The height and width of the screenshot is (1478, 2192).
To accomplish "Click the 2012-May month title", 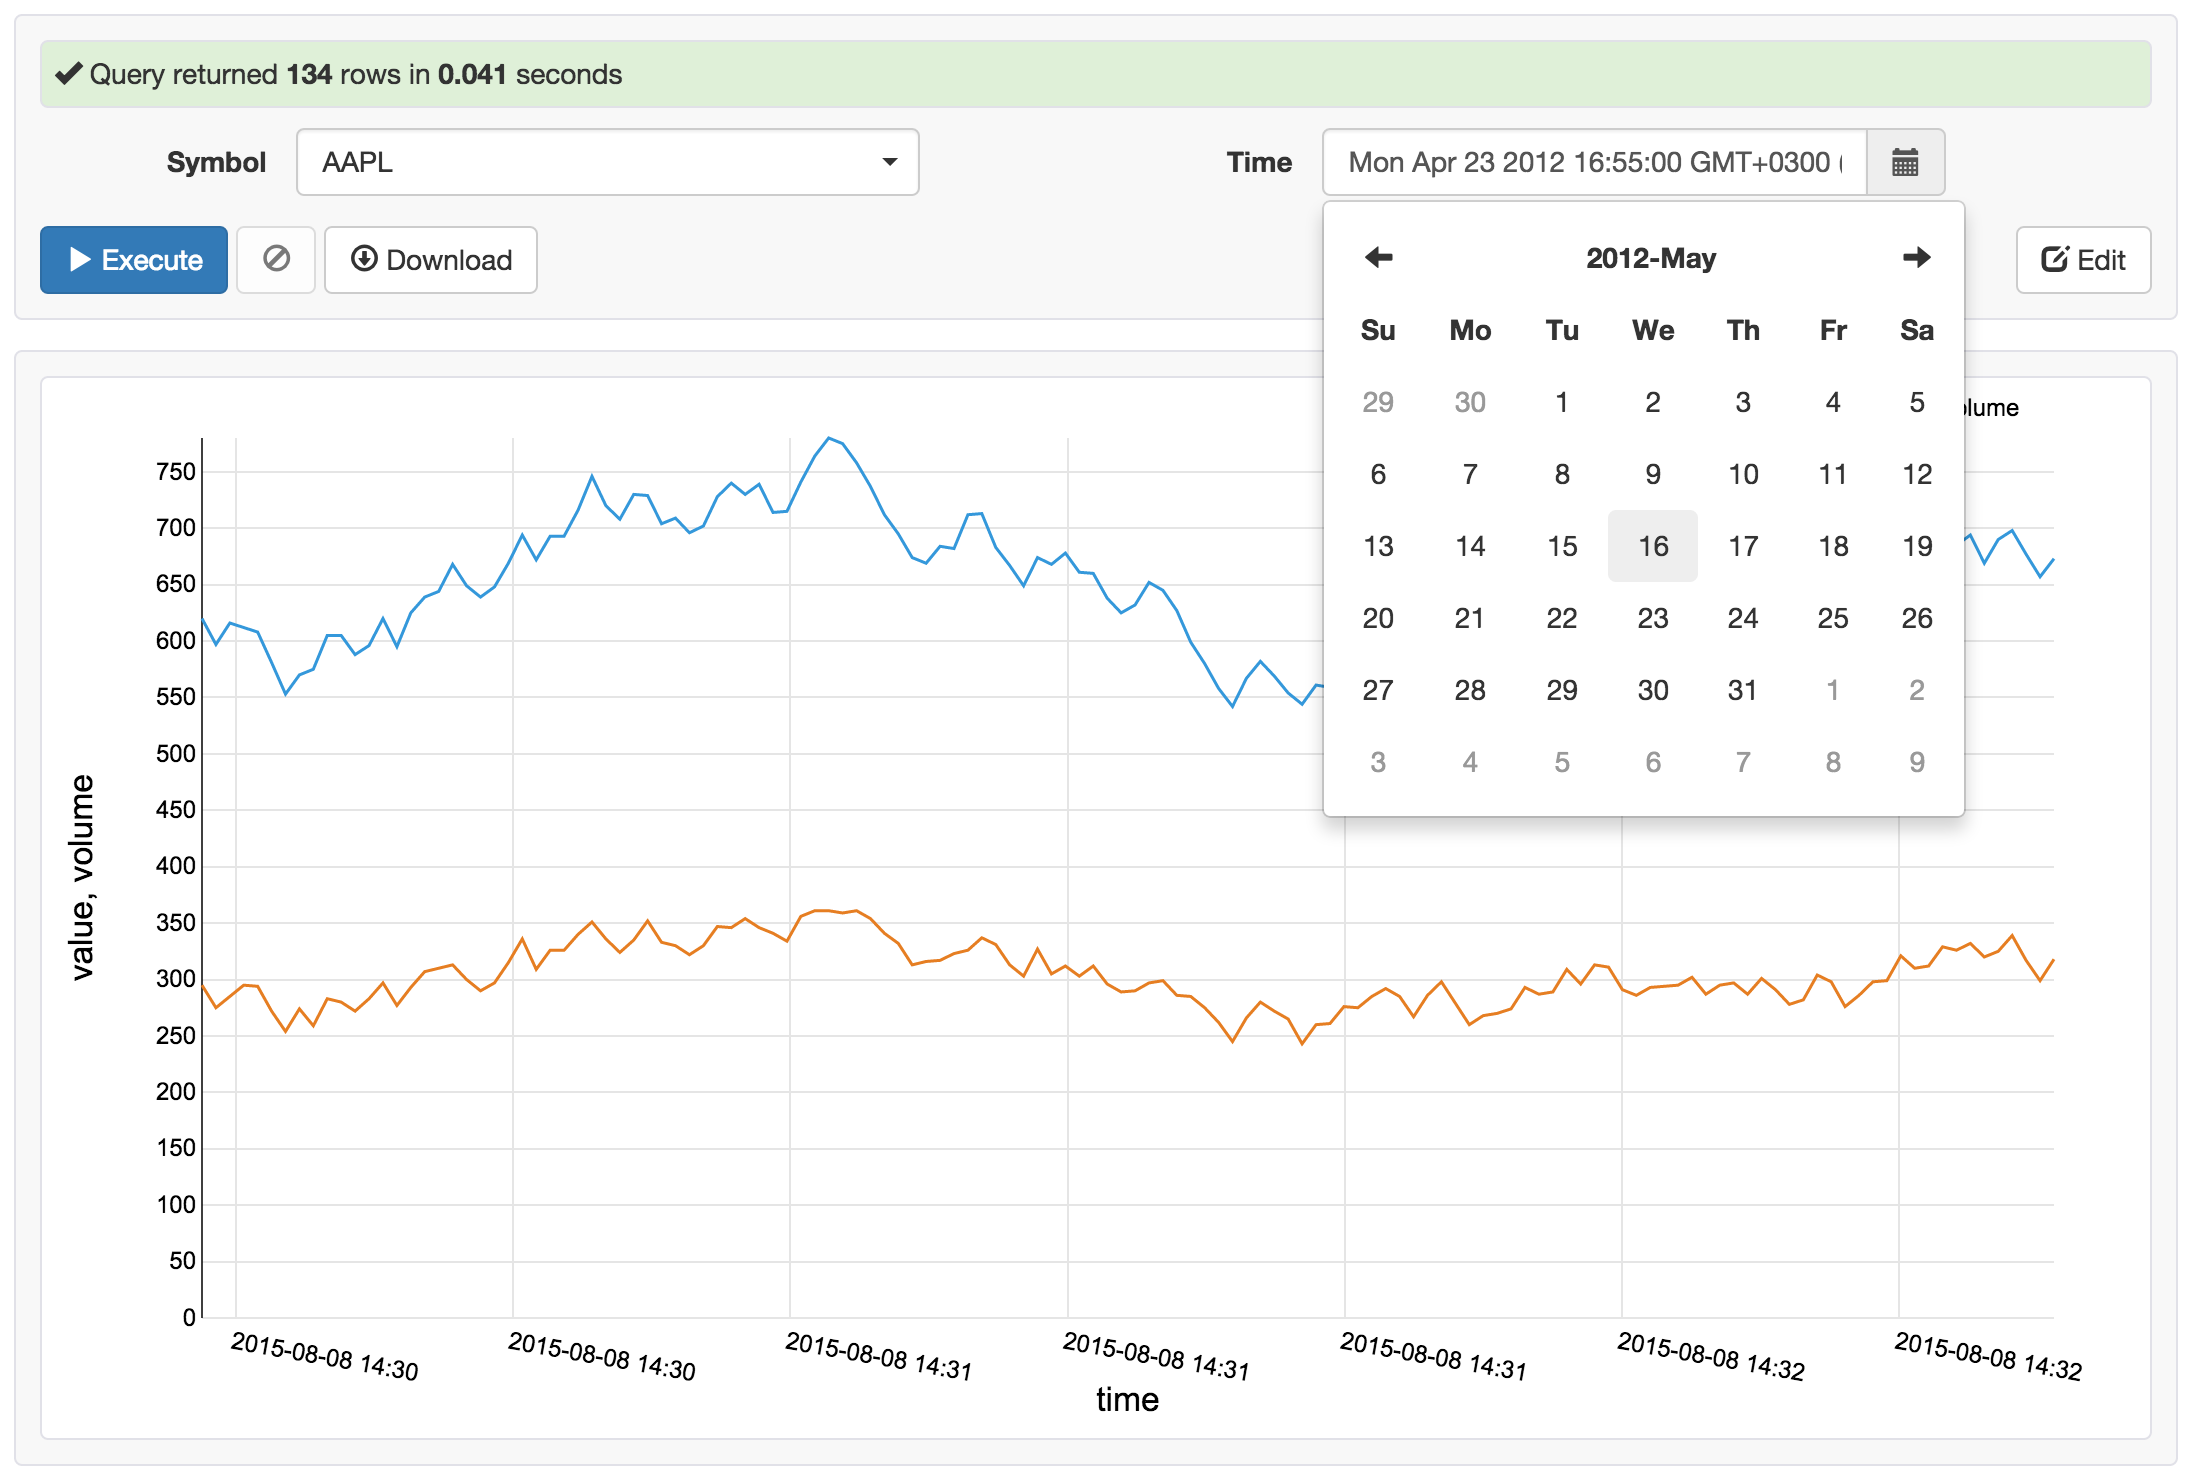I will click(x=1650, y=258).
